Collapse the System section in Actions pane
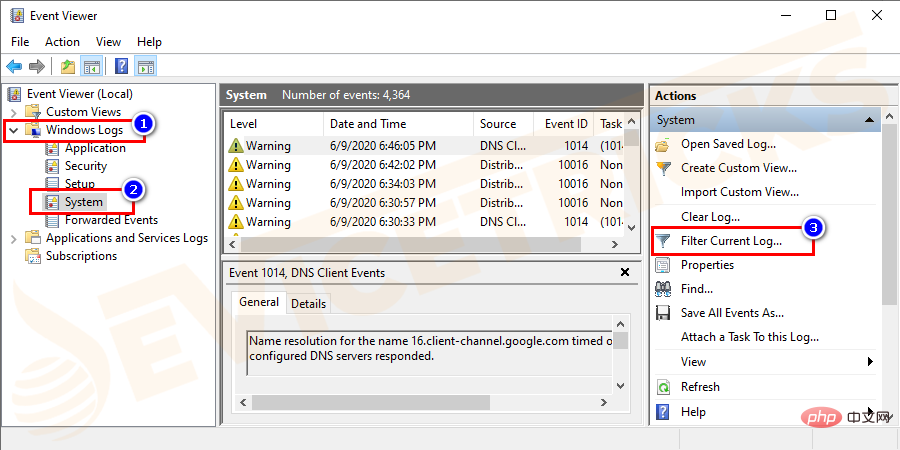Screen dimensions: 900x450 point(869,120)
